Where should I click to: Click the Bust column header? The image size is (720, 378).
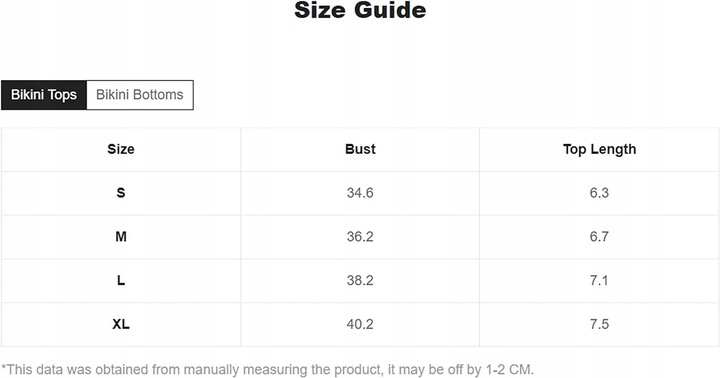pyautogui.click(x=360, y=149)
